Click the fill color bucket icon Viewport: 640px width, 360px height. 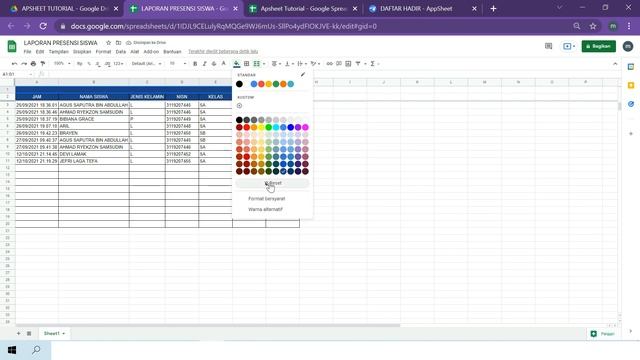pos(237,64)
